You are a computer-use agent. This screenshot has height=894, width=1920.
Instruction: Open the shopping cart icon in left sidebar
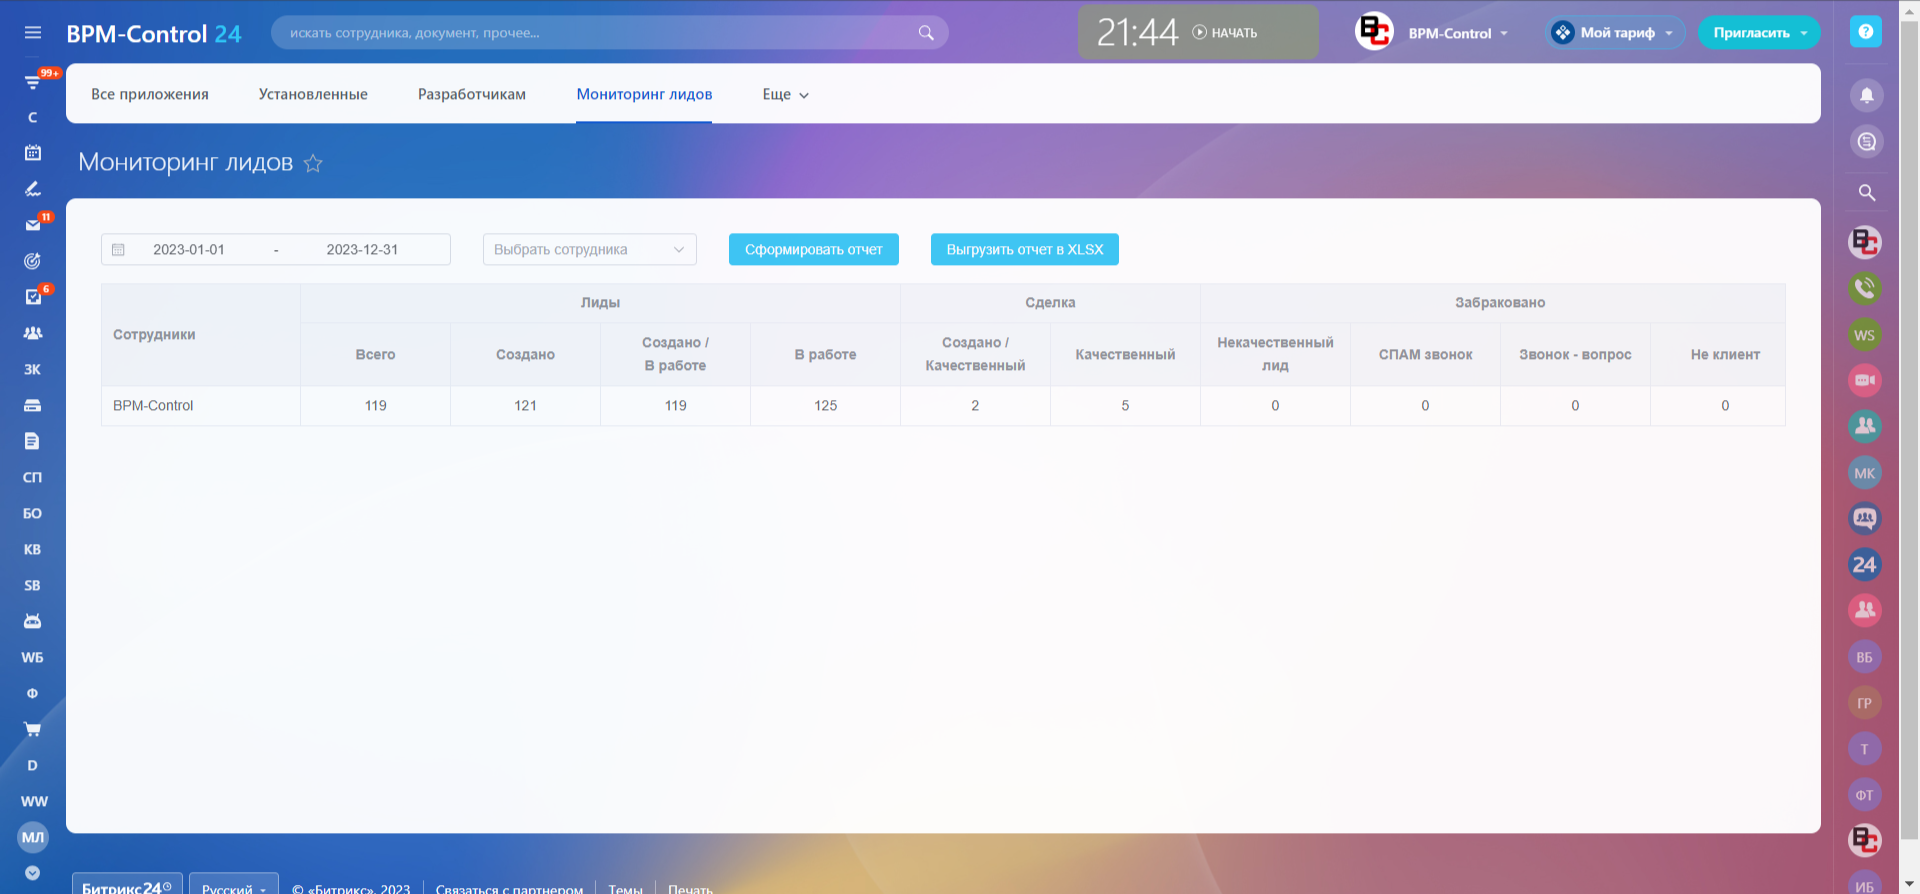(33, 729)
